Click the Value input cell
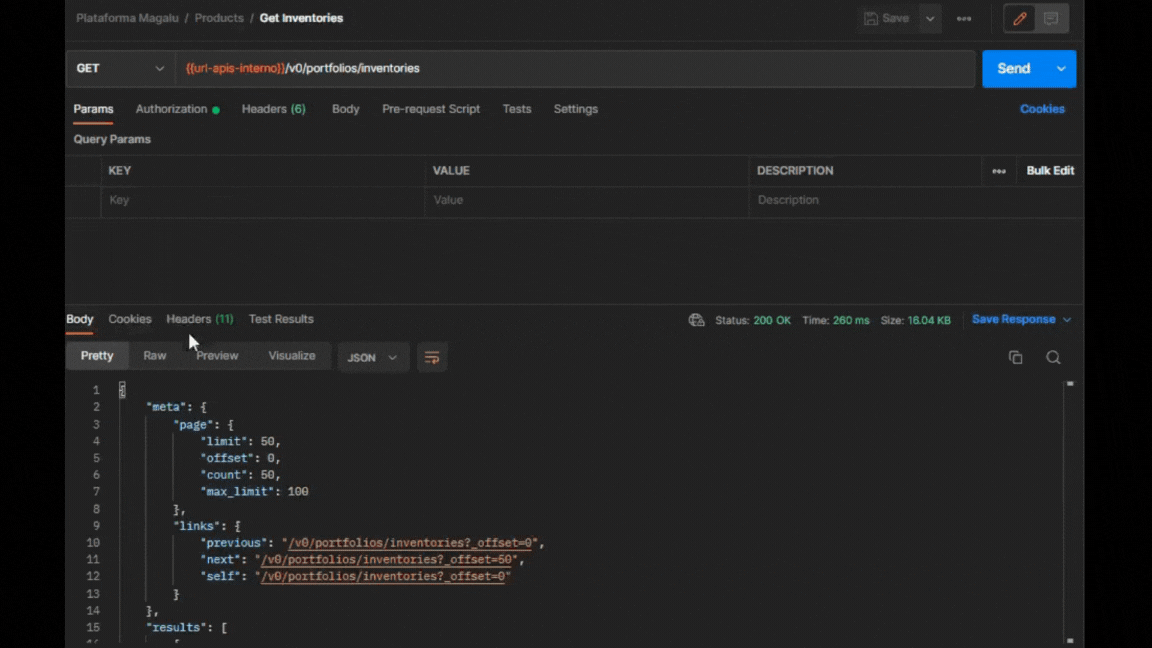Screen dimensions: 1152x648 coord(586,200)
